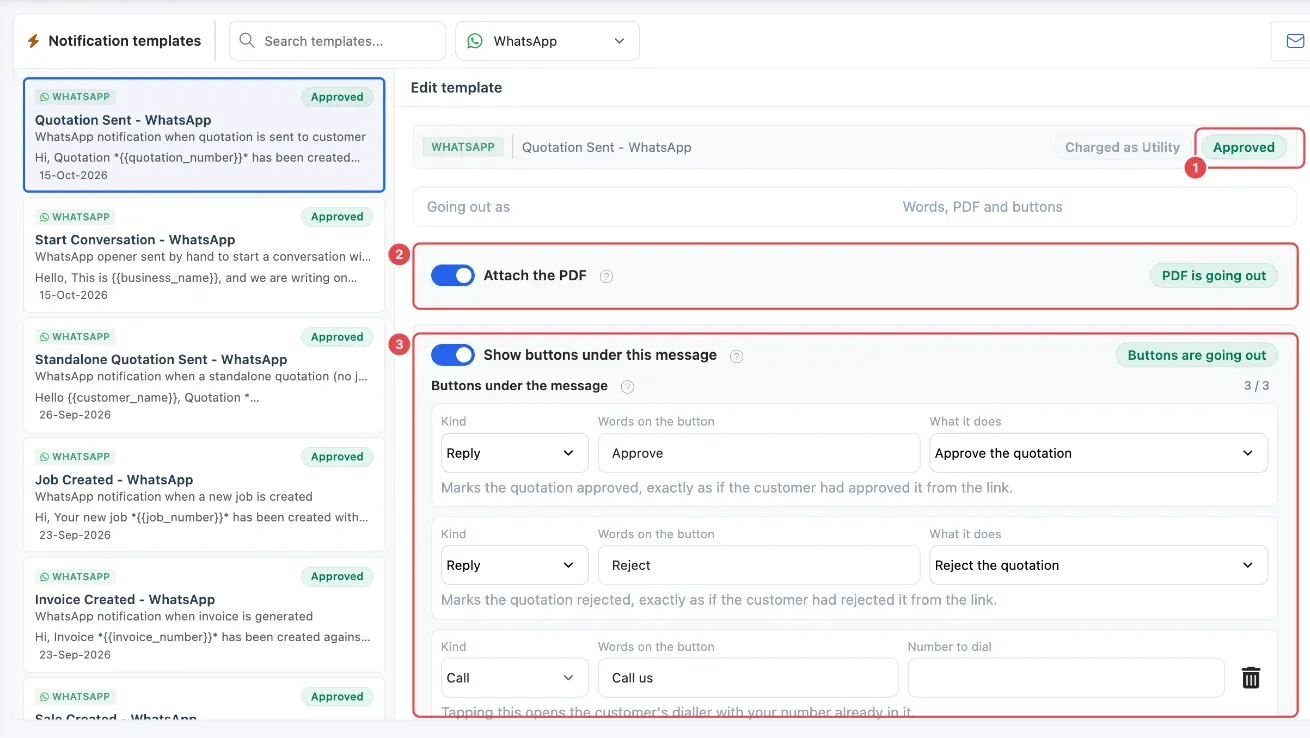Click the Notification templates title
Viewport: 1310px width, 738px height.
pyautogui.click(x=125, y=41)
